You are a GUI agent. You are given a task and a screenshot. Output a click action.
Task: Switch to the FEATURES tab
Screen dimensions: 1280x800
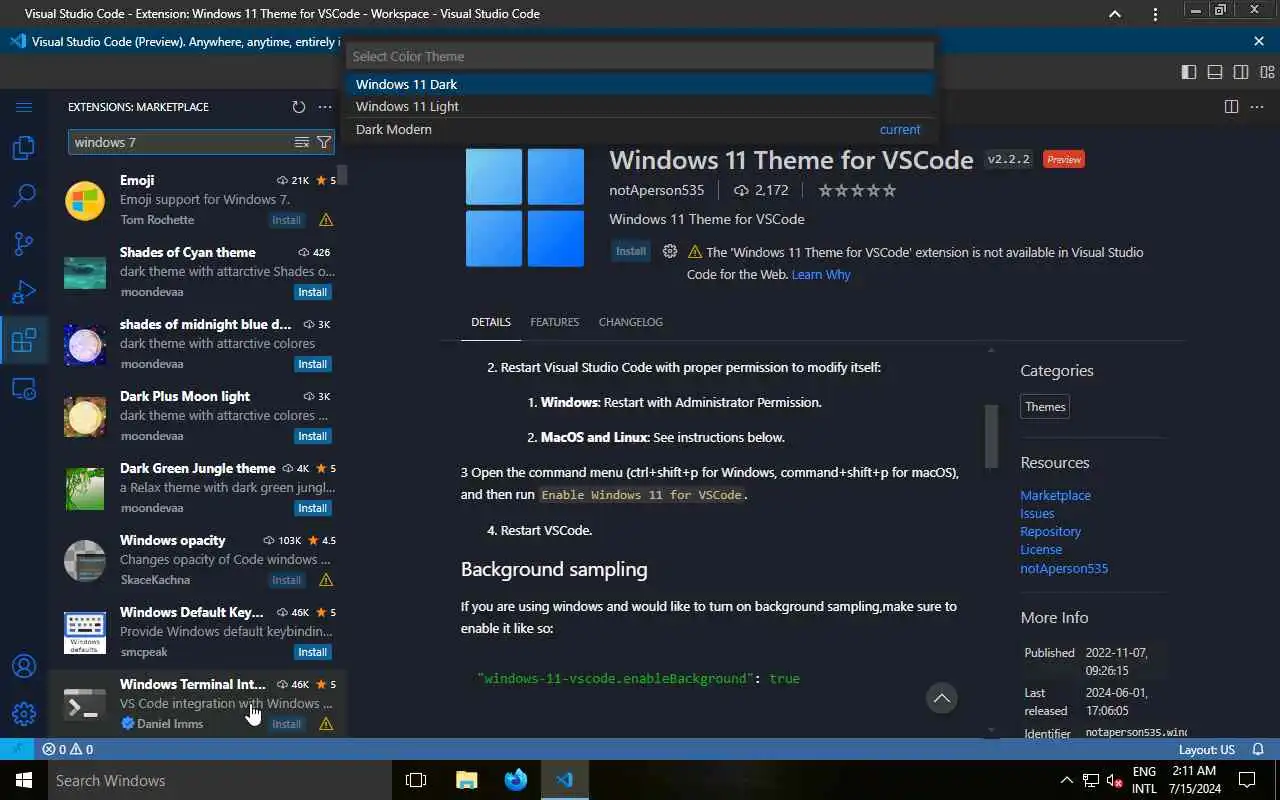(x=554, y=322)
